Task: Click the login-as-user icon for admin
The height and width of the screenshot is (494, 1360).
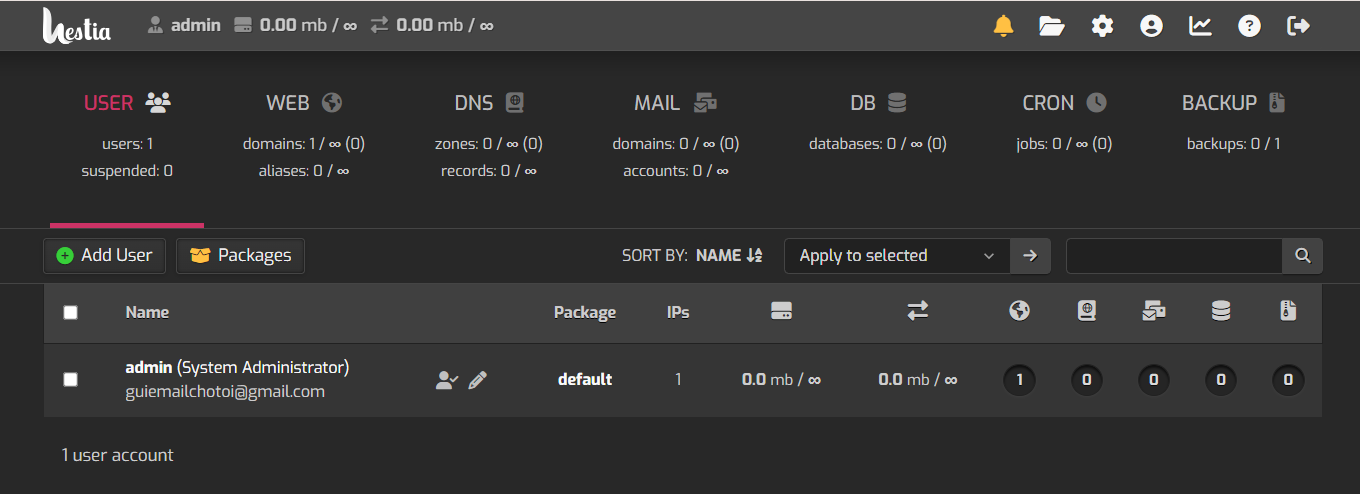Action: pos(446,380)
